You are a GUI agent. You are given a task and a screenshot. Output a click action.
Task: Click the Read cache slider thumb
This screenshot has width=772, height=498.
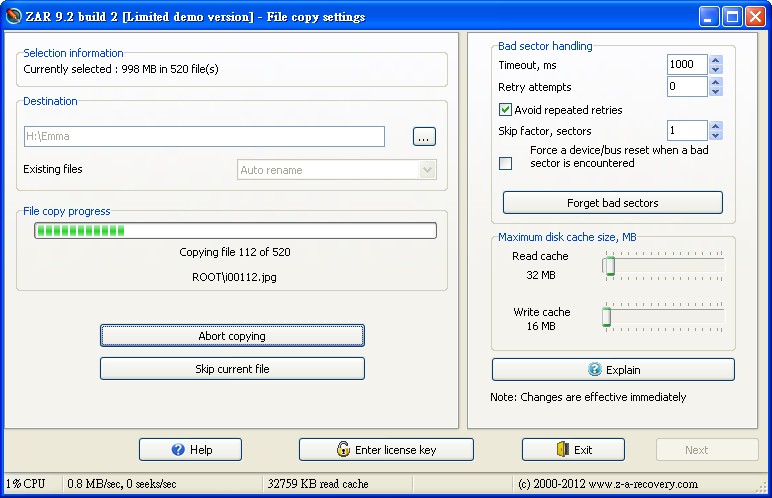(x=610, y=266)
